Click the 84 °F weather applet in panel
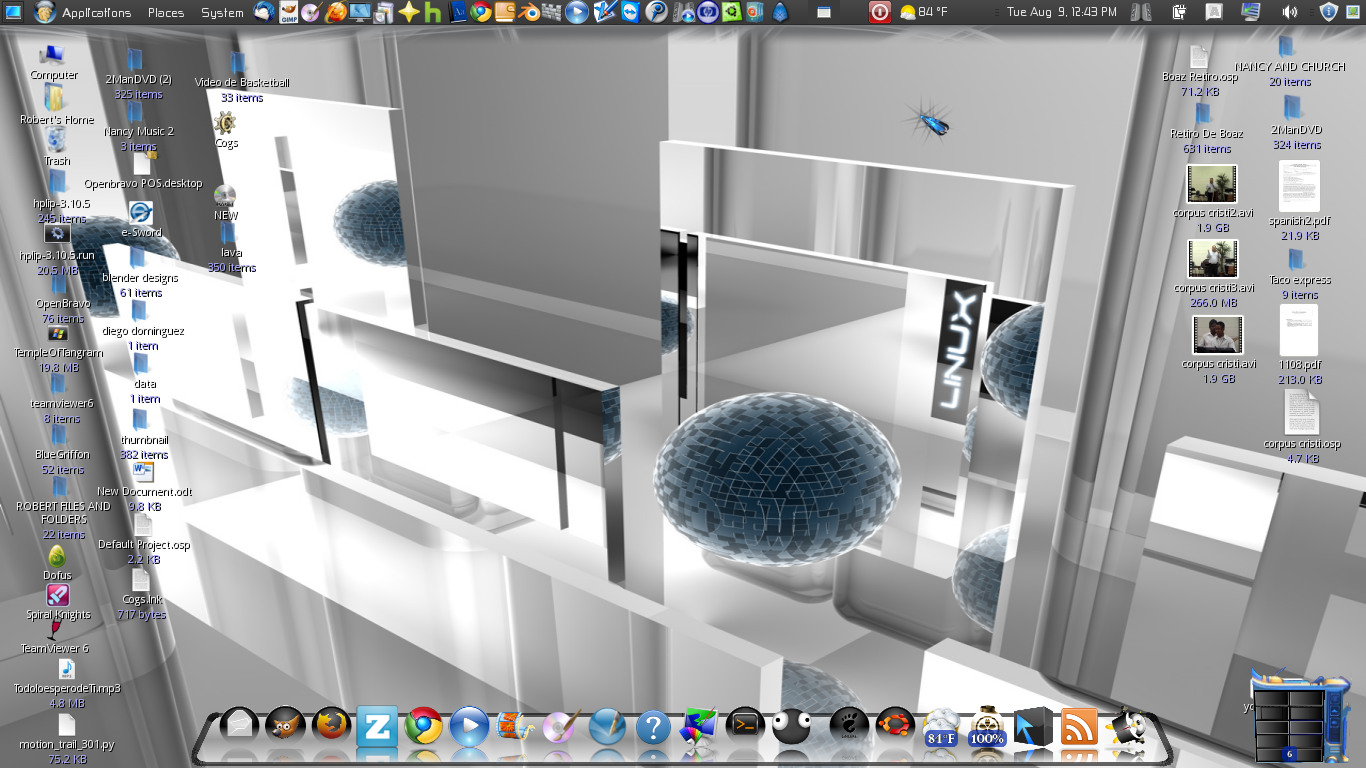The height and width of the screenshot is (768, 1366). [923, 12]
